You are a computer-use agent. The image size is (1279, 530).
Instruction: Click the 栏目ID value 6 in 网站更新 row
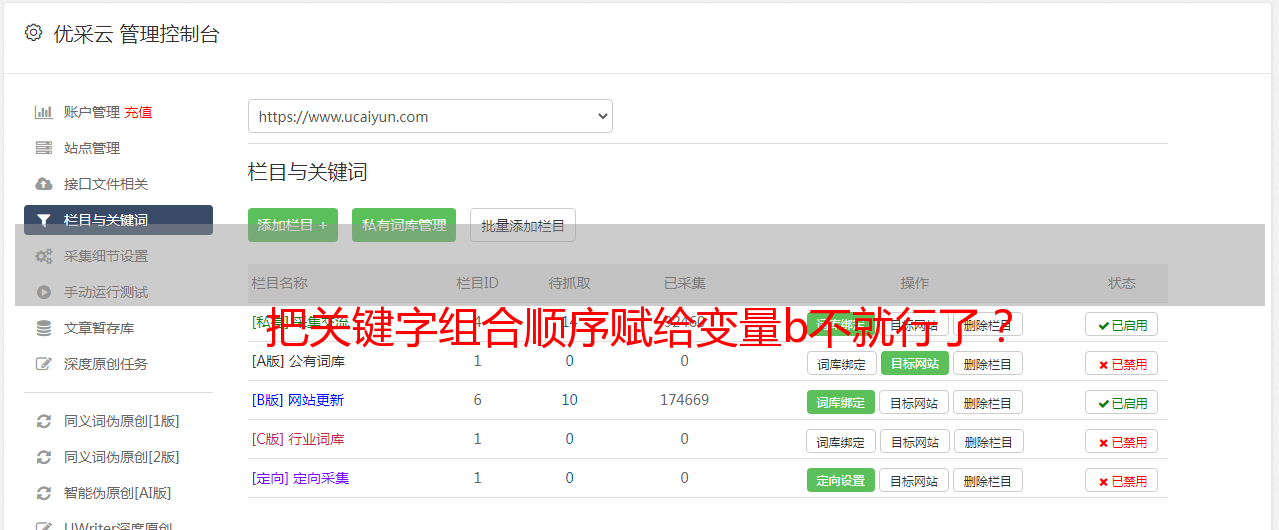pos(478,400)
